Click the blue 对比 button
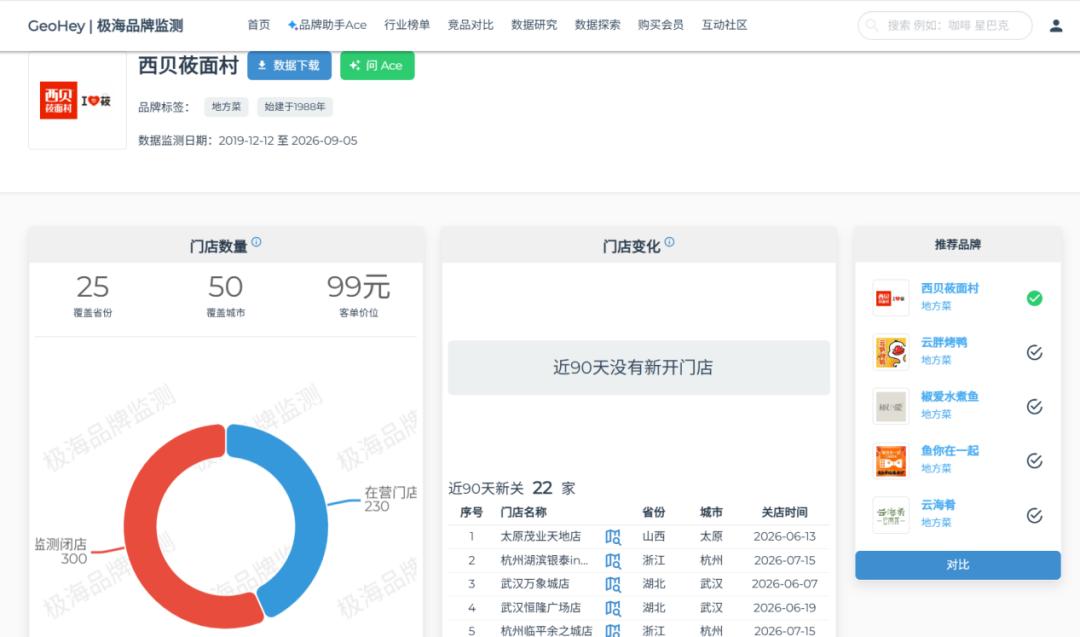 tap(957, 565)
